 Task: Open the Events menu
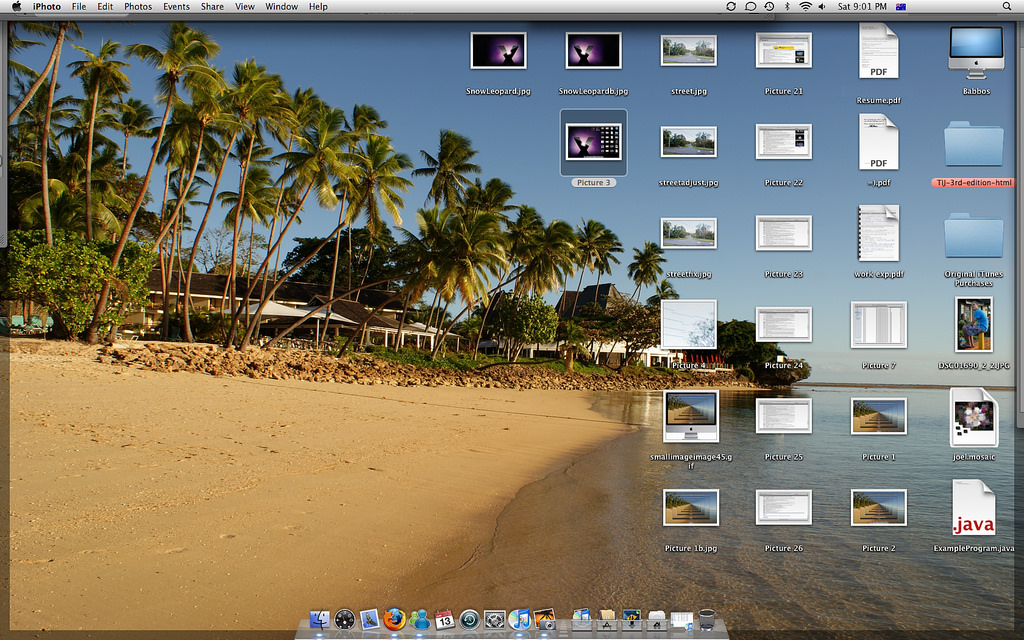(176, 6)
